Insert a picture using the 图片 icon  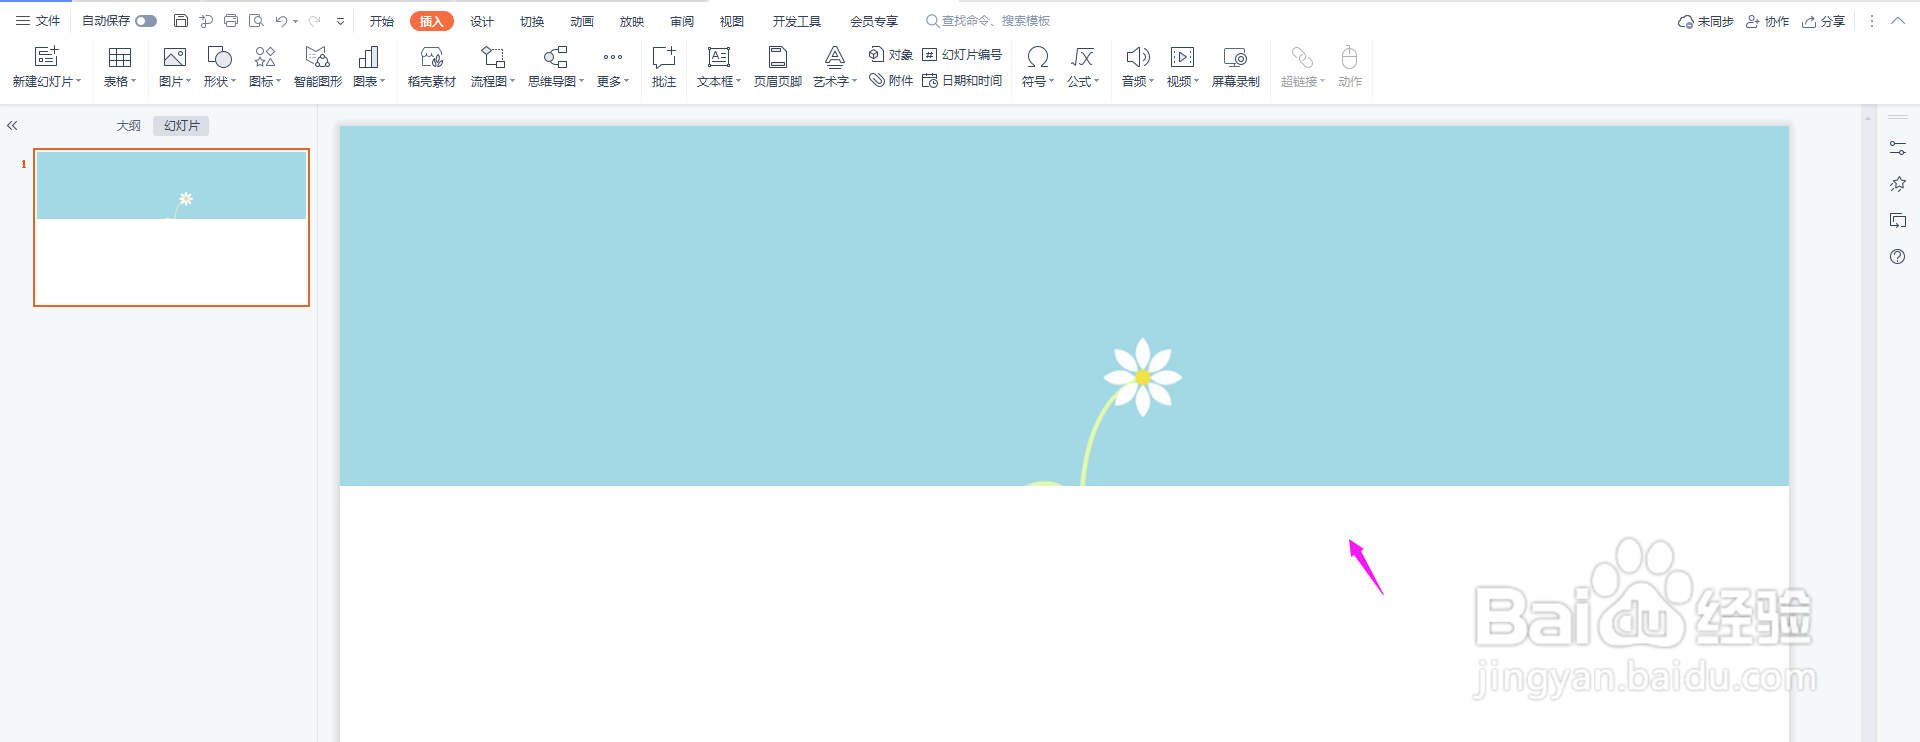[x=175, y=57]
